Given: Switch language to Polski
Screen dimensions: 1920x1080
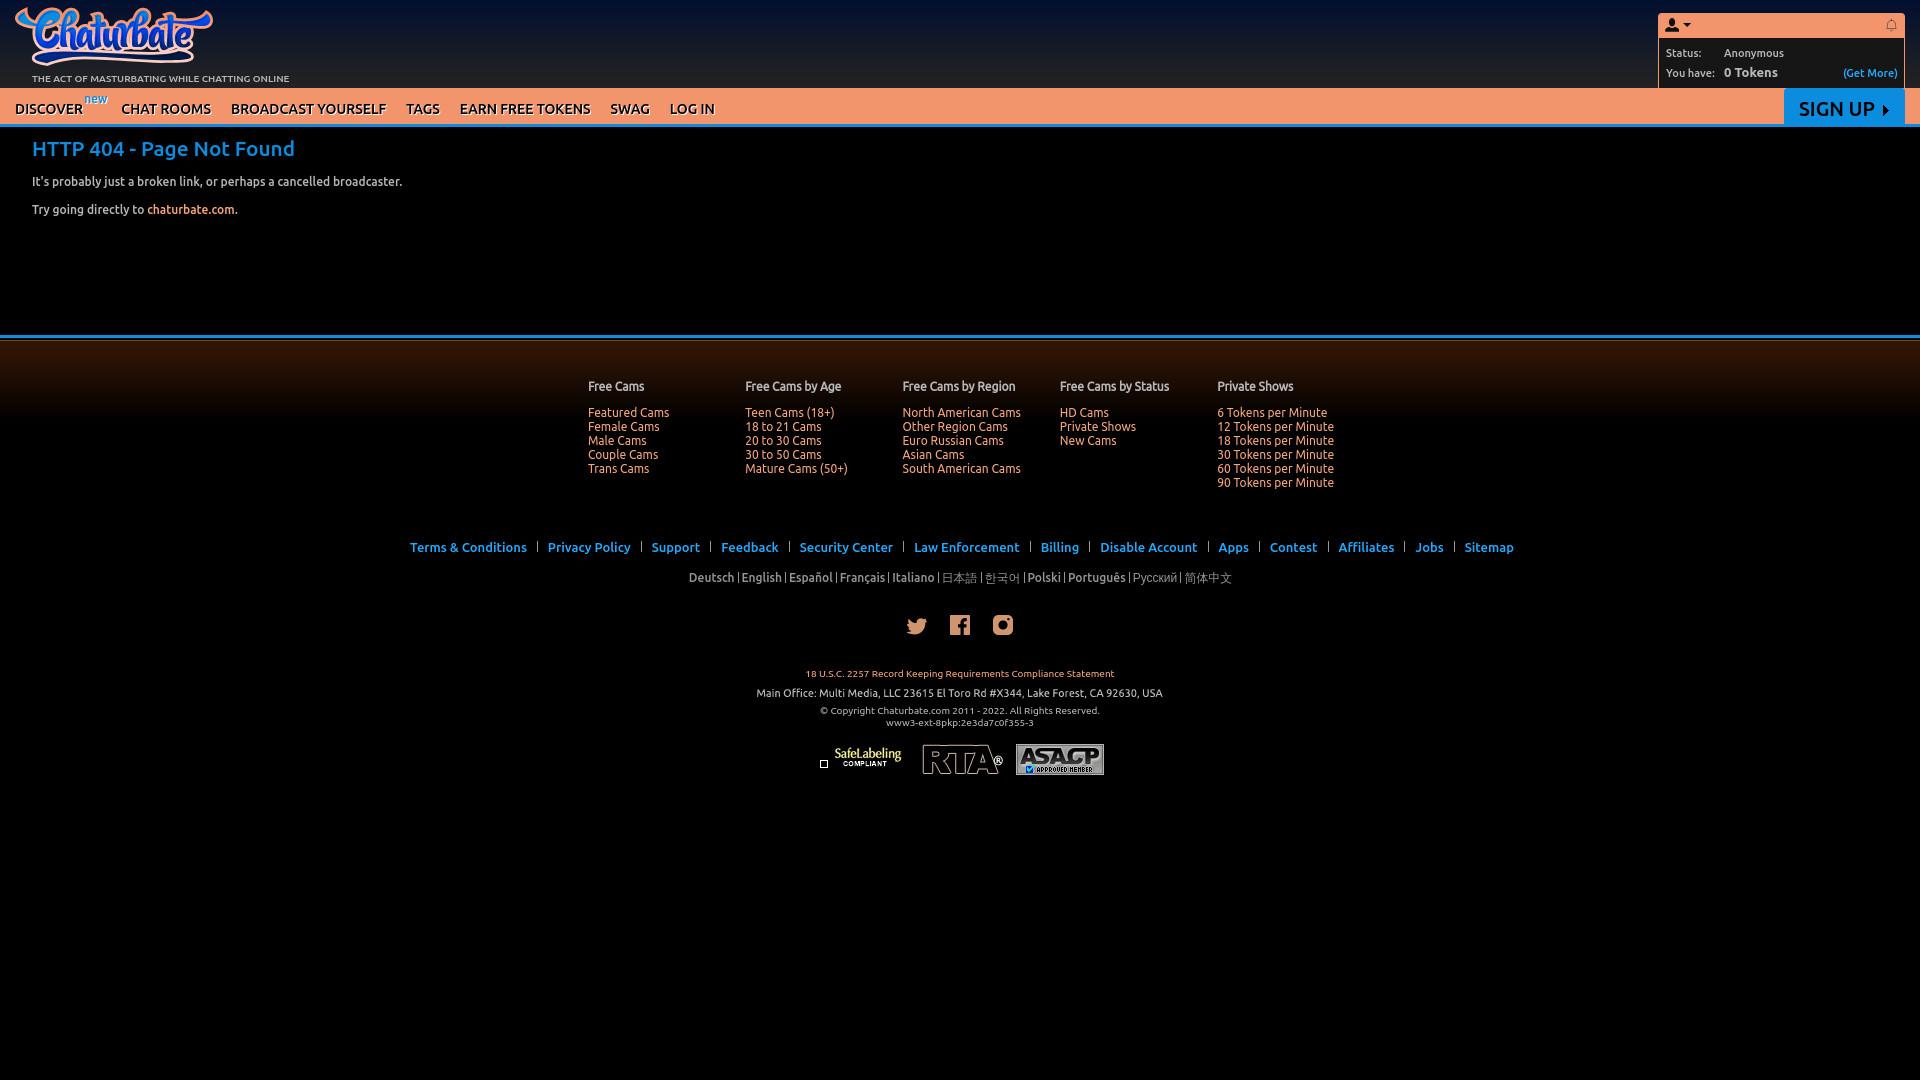Looking at the screenshot, I should coord(1044,578).
